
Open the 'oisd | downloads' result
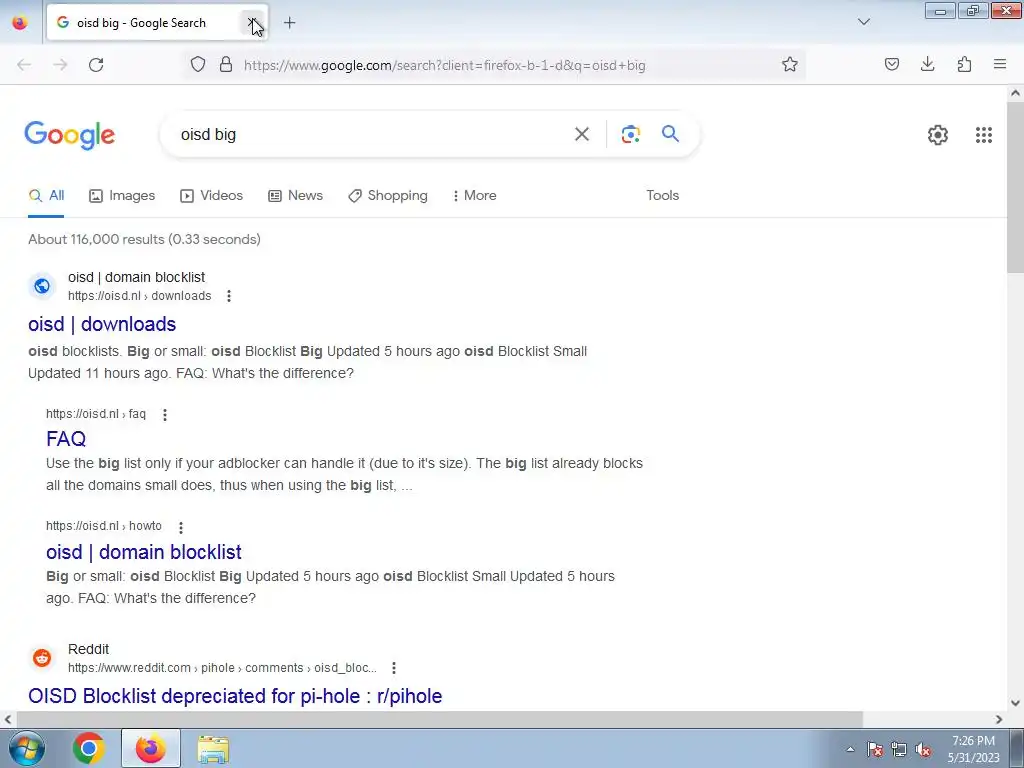102,324
